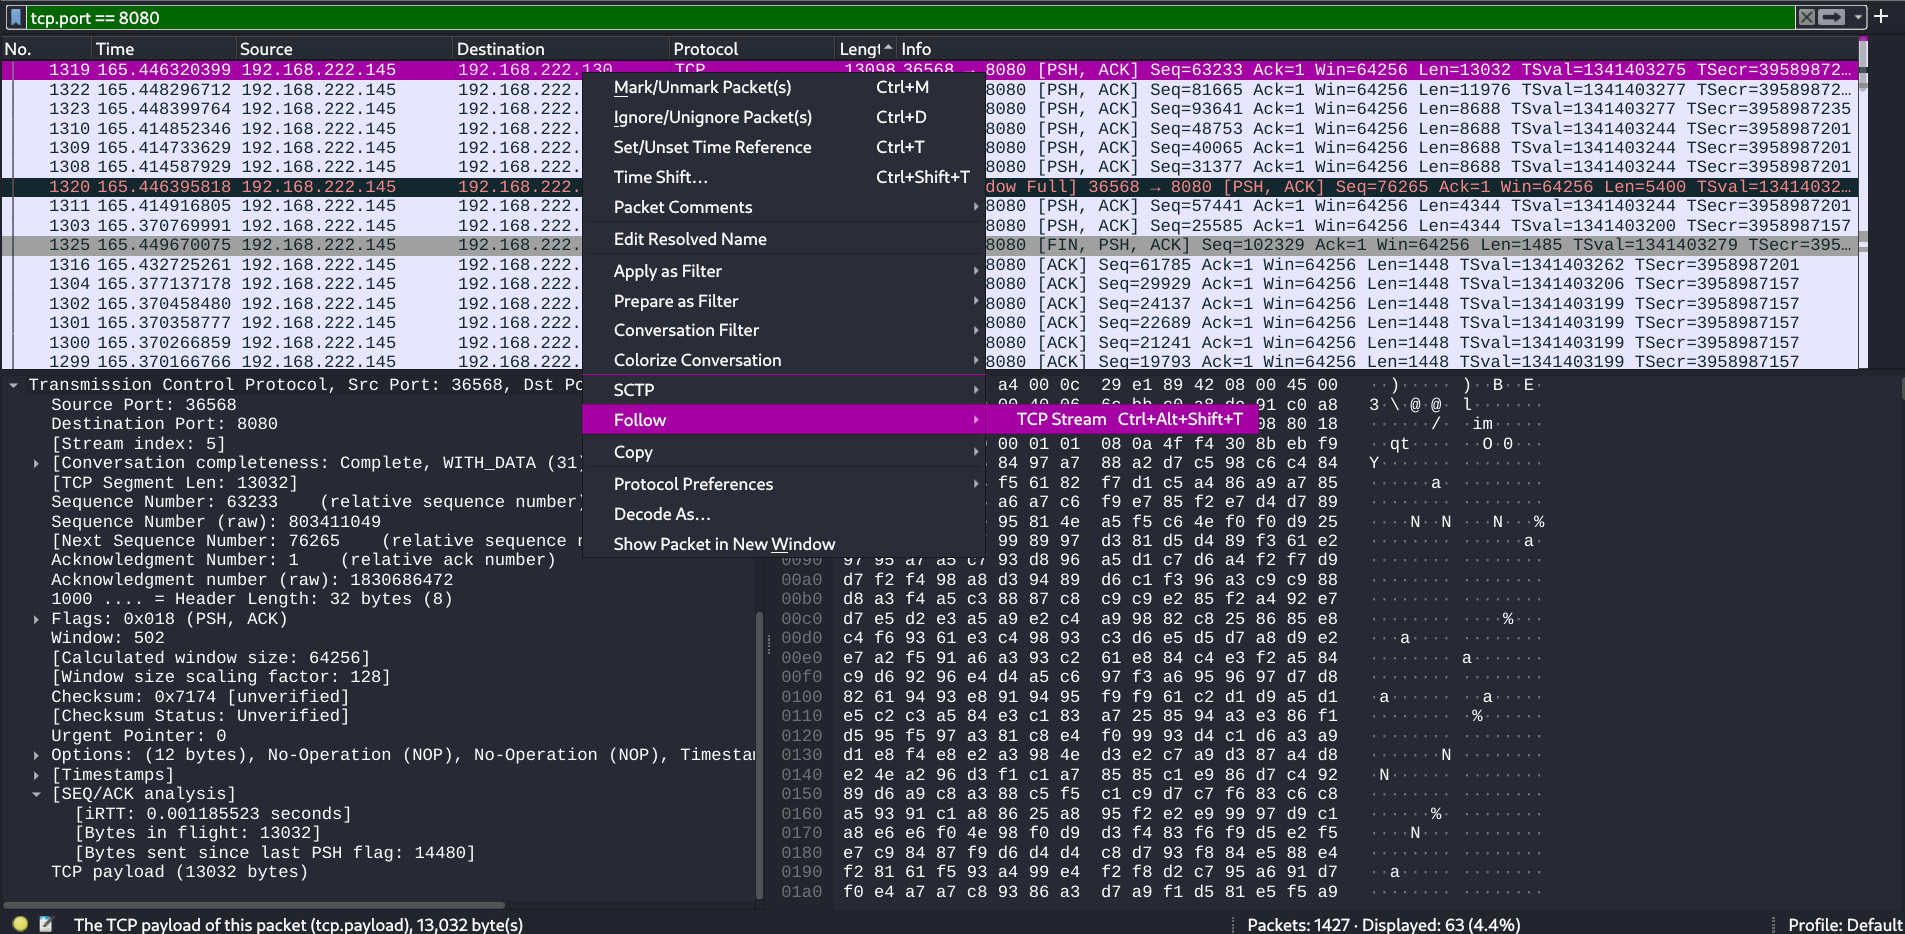Screen dimensions: 1905x934
Task: Expand the Flags: 0x018 (PSH, ACK) row
Action: point(37,619)
